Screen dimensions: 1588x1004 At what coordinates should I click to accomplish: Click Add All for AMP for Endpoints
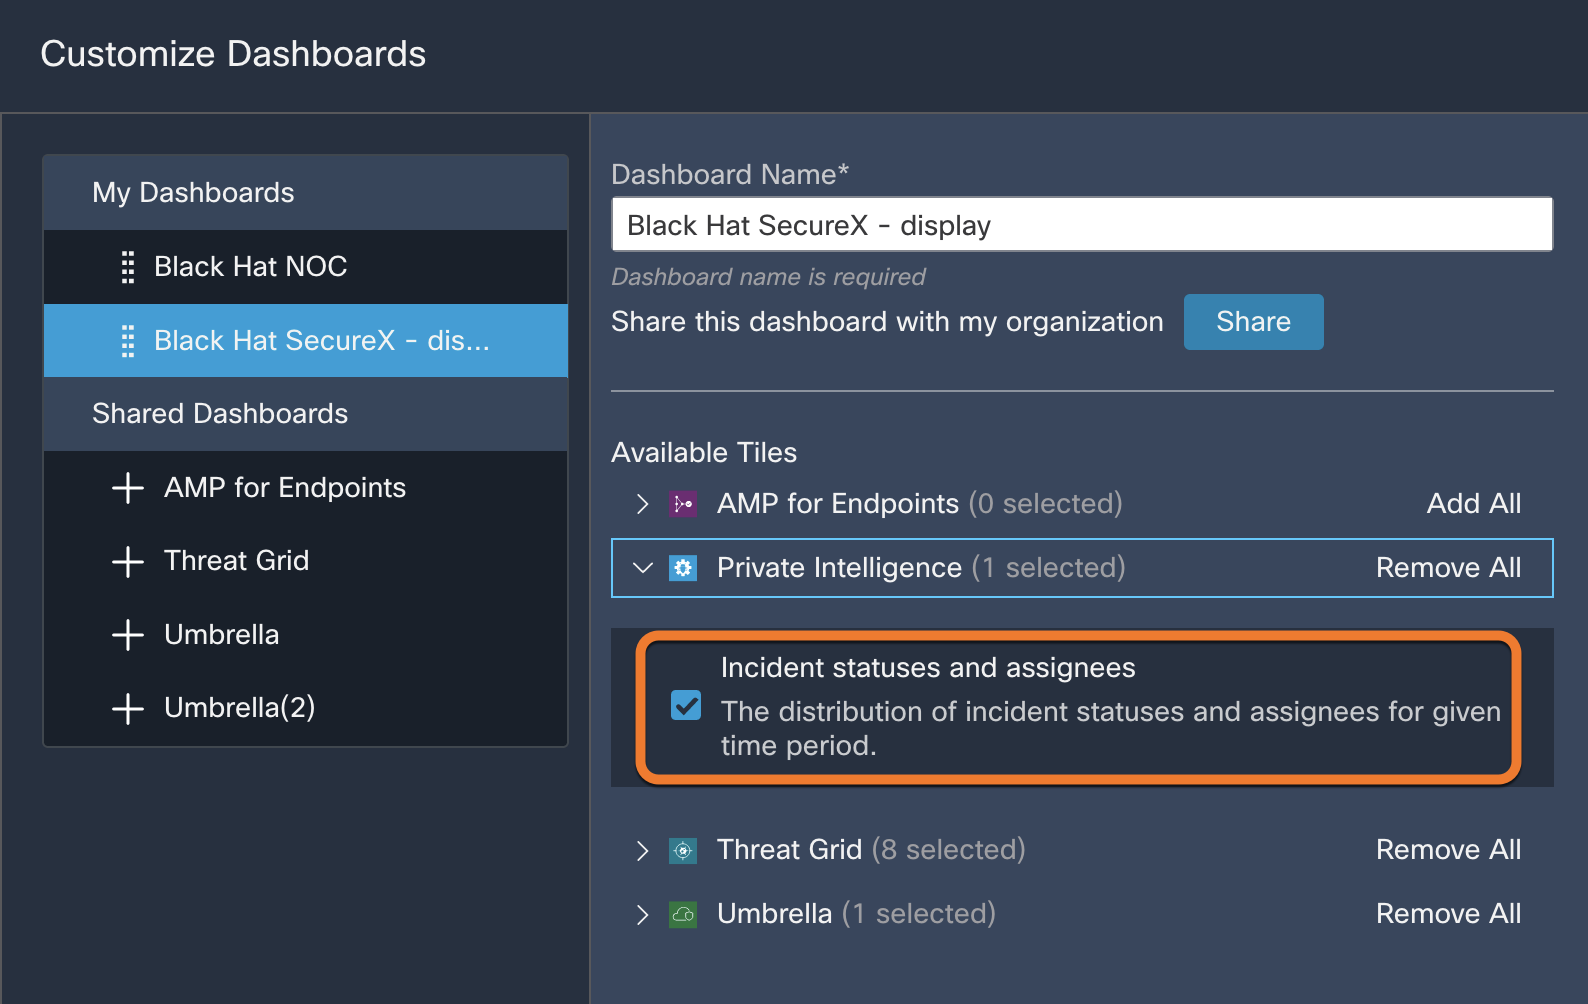1473,504
